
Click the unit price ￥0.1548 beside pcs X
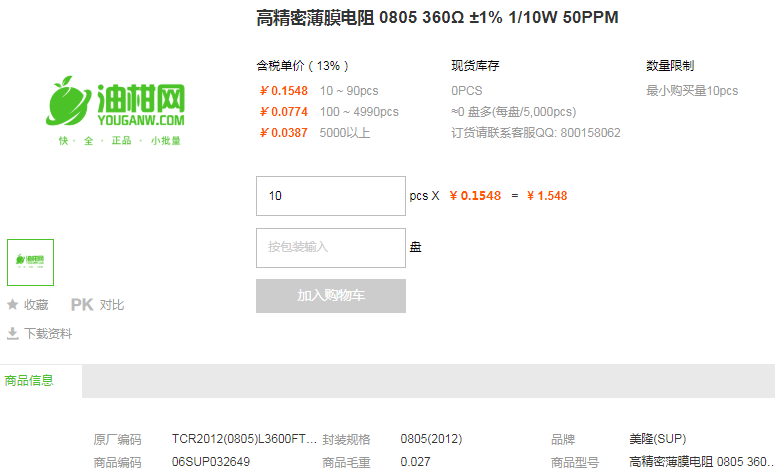pos(475,196)
